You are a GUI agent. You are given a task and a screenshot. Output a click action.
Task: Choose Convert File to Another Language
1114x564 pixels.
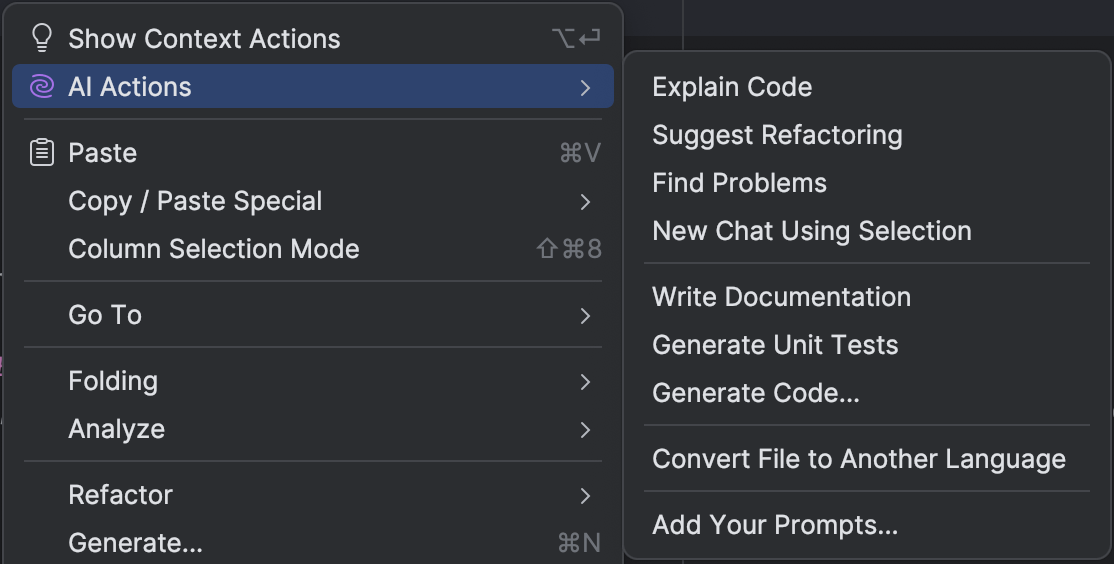coord(858,459)
